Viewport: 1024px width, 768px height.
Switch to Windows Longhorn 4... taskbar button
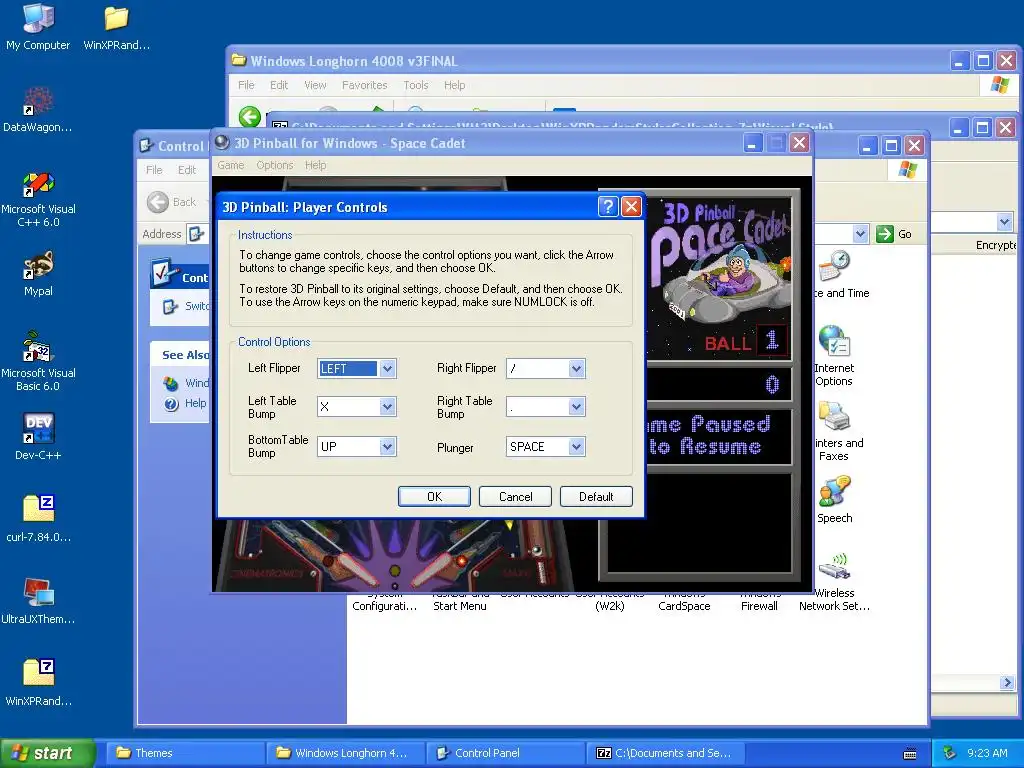(345, 753)
